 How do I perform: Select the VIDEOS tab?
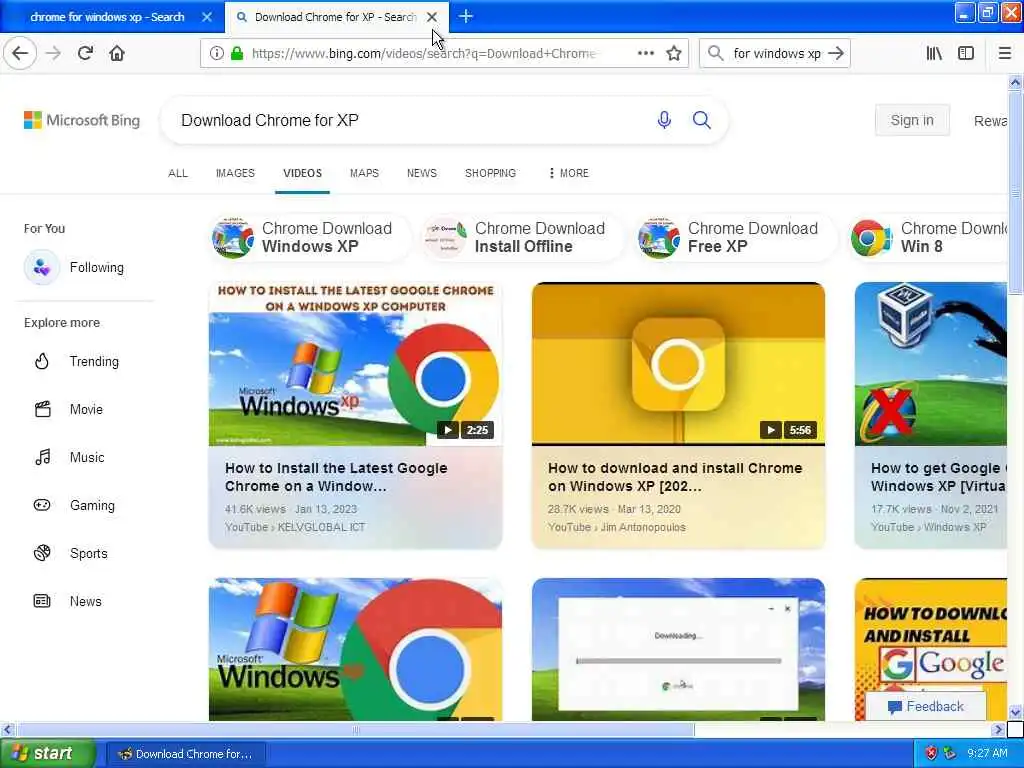tap(302, 173)
